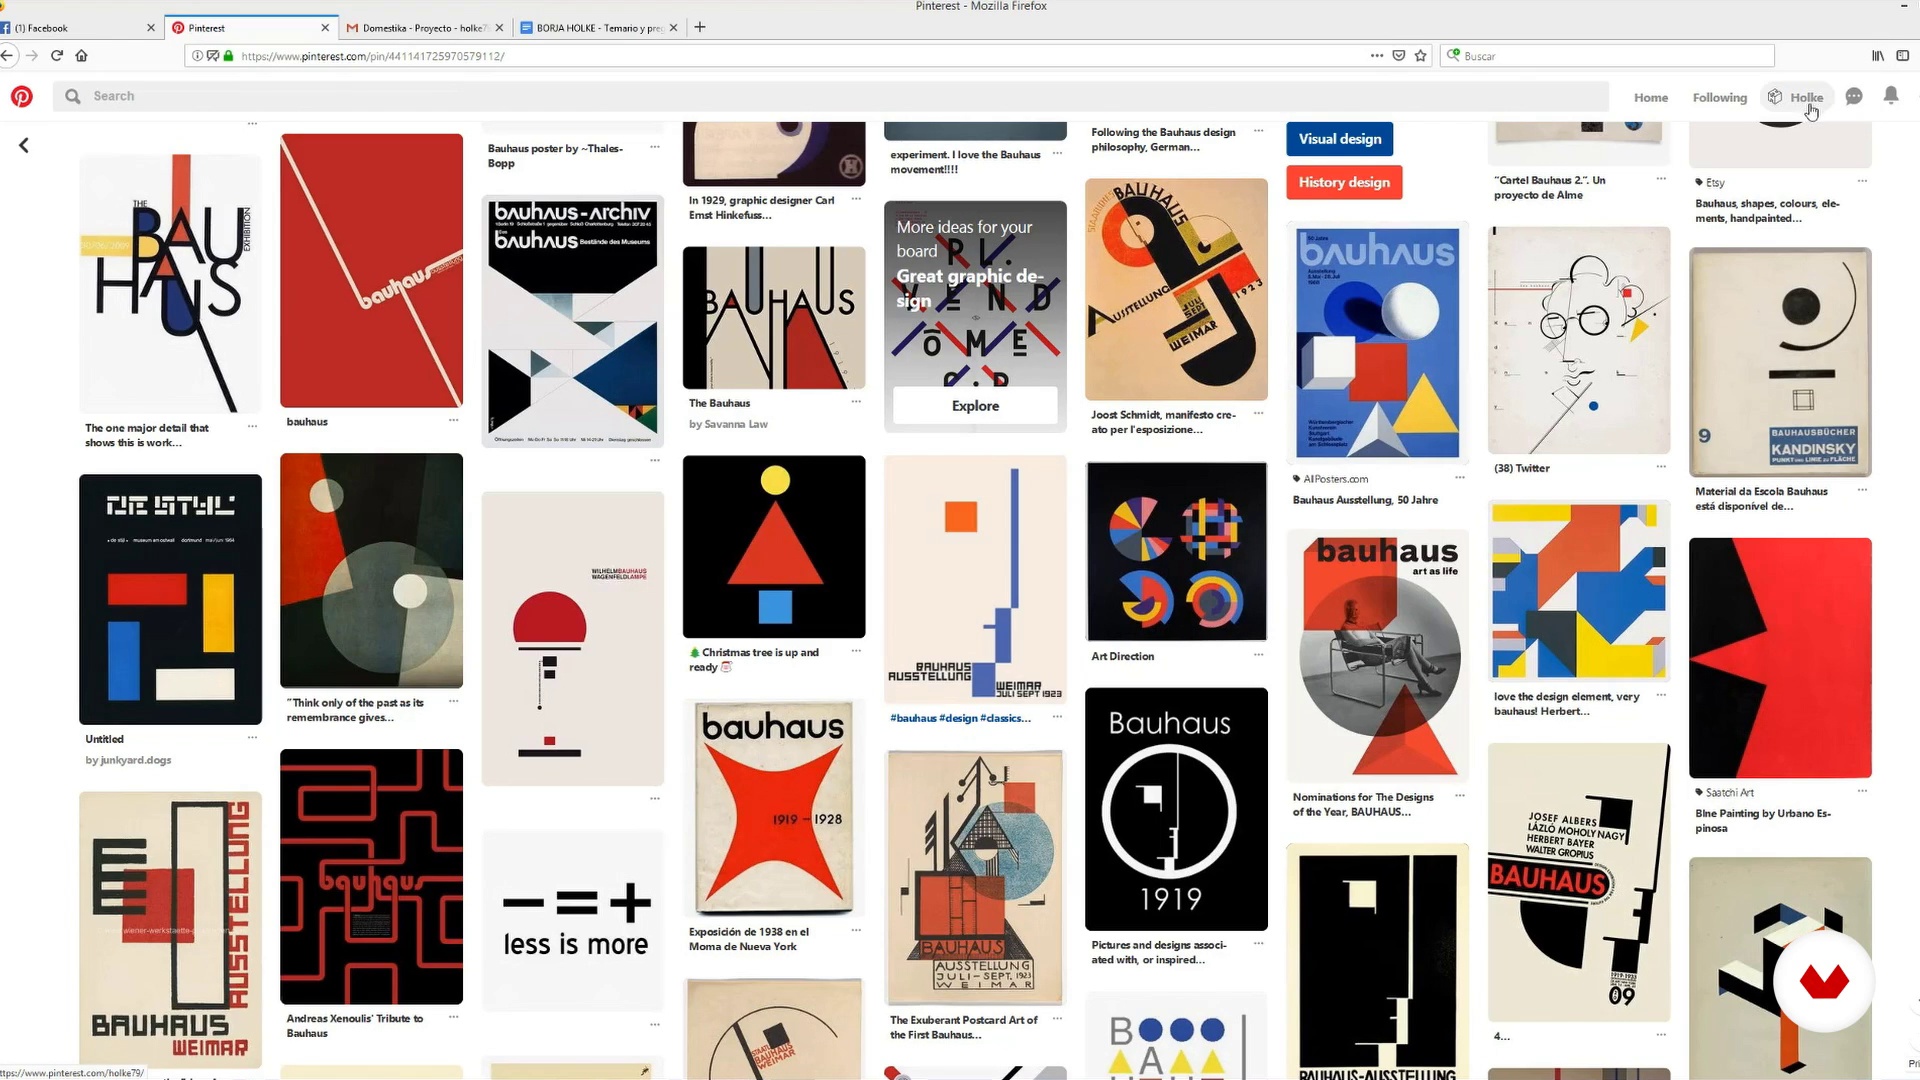Open more options for 'Untitled' pin
The width and height of the screenshot is (1920, 1080).
coord(252,738)
